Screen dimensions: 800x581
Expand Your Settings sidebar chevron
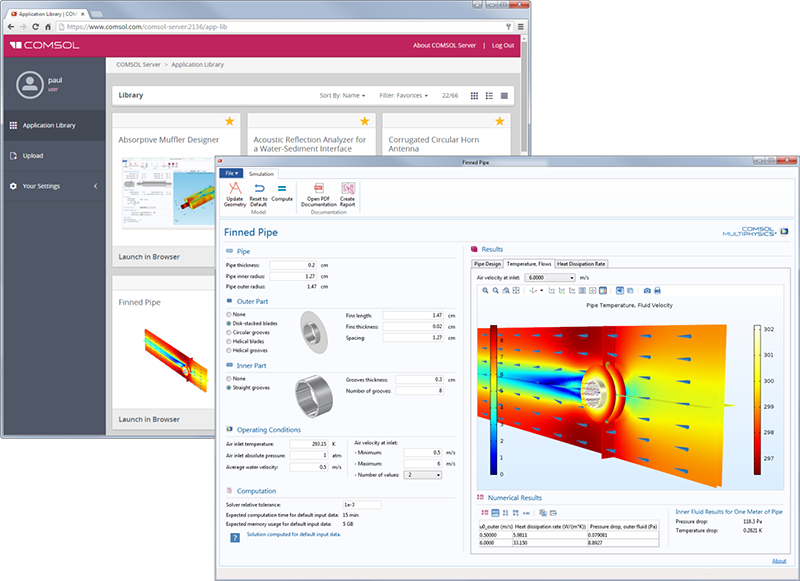[x=95, y=186]
